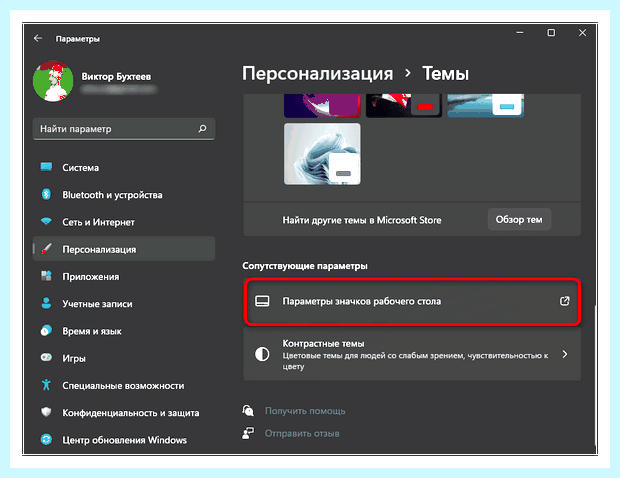The height and width of the screenshot is (478, 620).
Task: Open Учетные записи section
Action: (124, 304)
